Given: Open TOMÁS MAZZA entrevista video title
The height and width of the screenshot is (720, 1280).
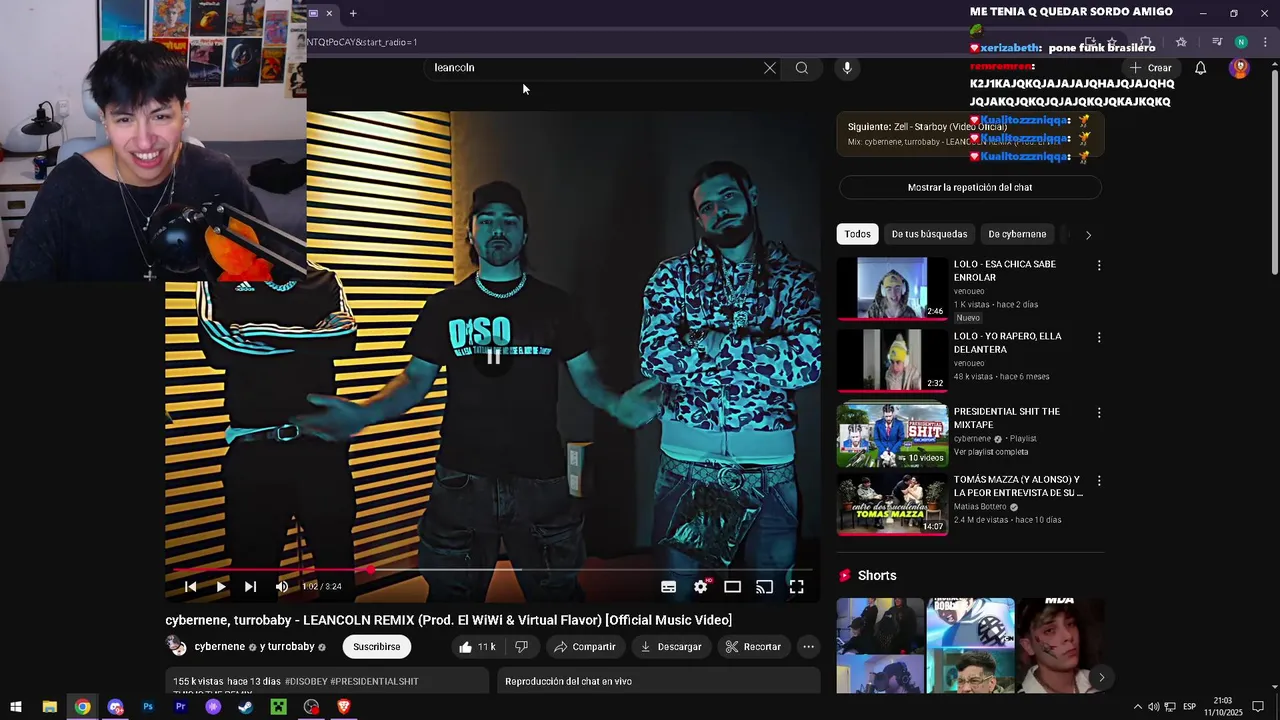Looking at the screenshot, I should coord(1018,486).
